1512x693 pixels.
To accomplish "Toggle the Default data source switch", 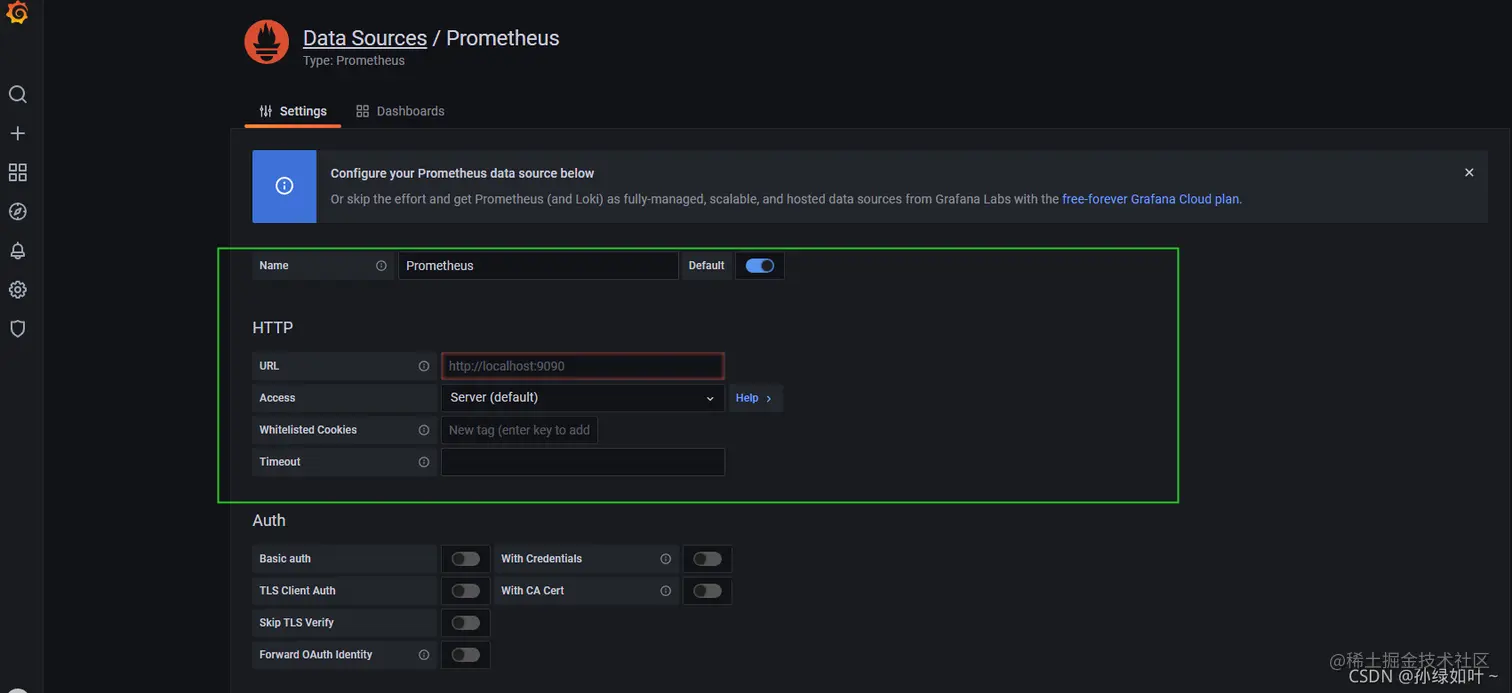I will (x=760, y=266).
